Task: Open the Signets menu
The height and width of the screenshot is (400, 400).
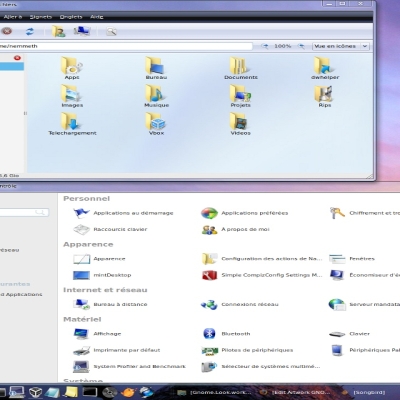Action: click(x=41, y=17)
